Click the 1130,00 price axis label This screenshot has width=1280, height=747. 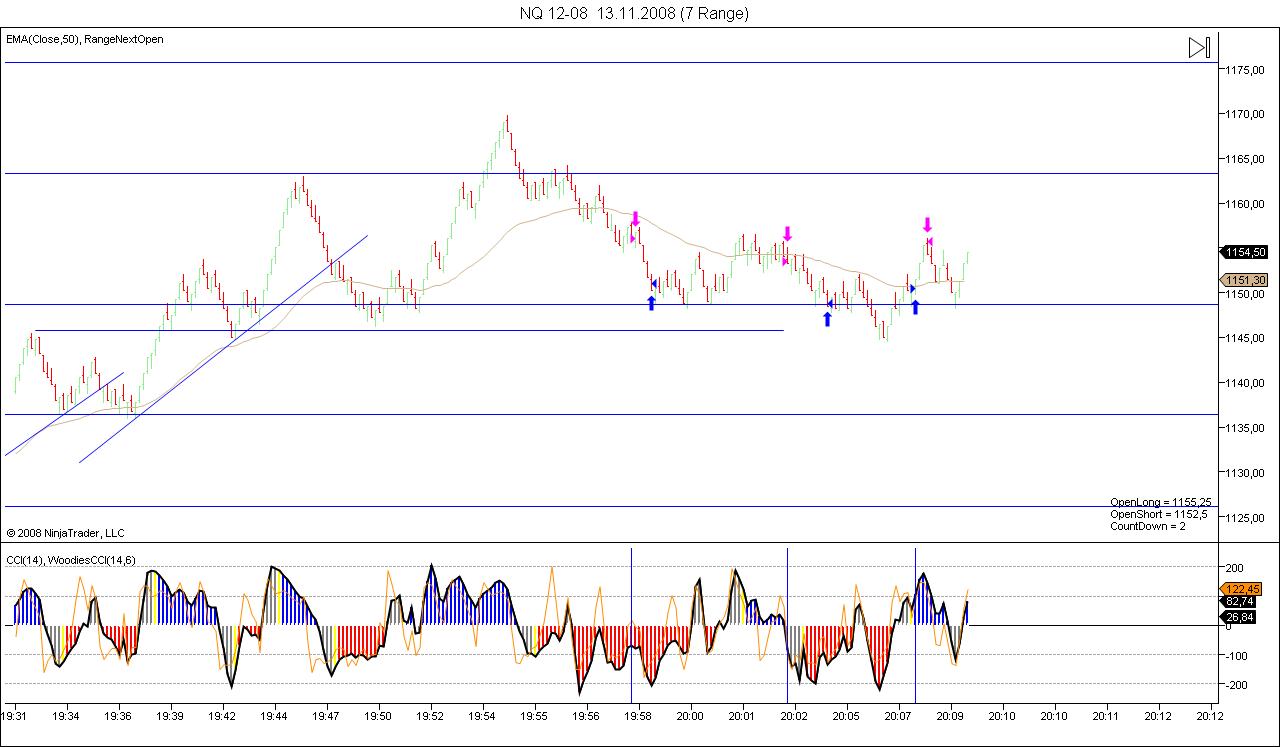(x=1247, y=473)
